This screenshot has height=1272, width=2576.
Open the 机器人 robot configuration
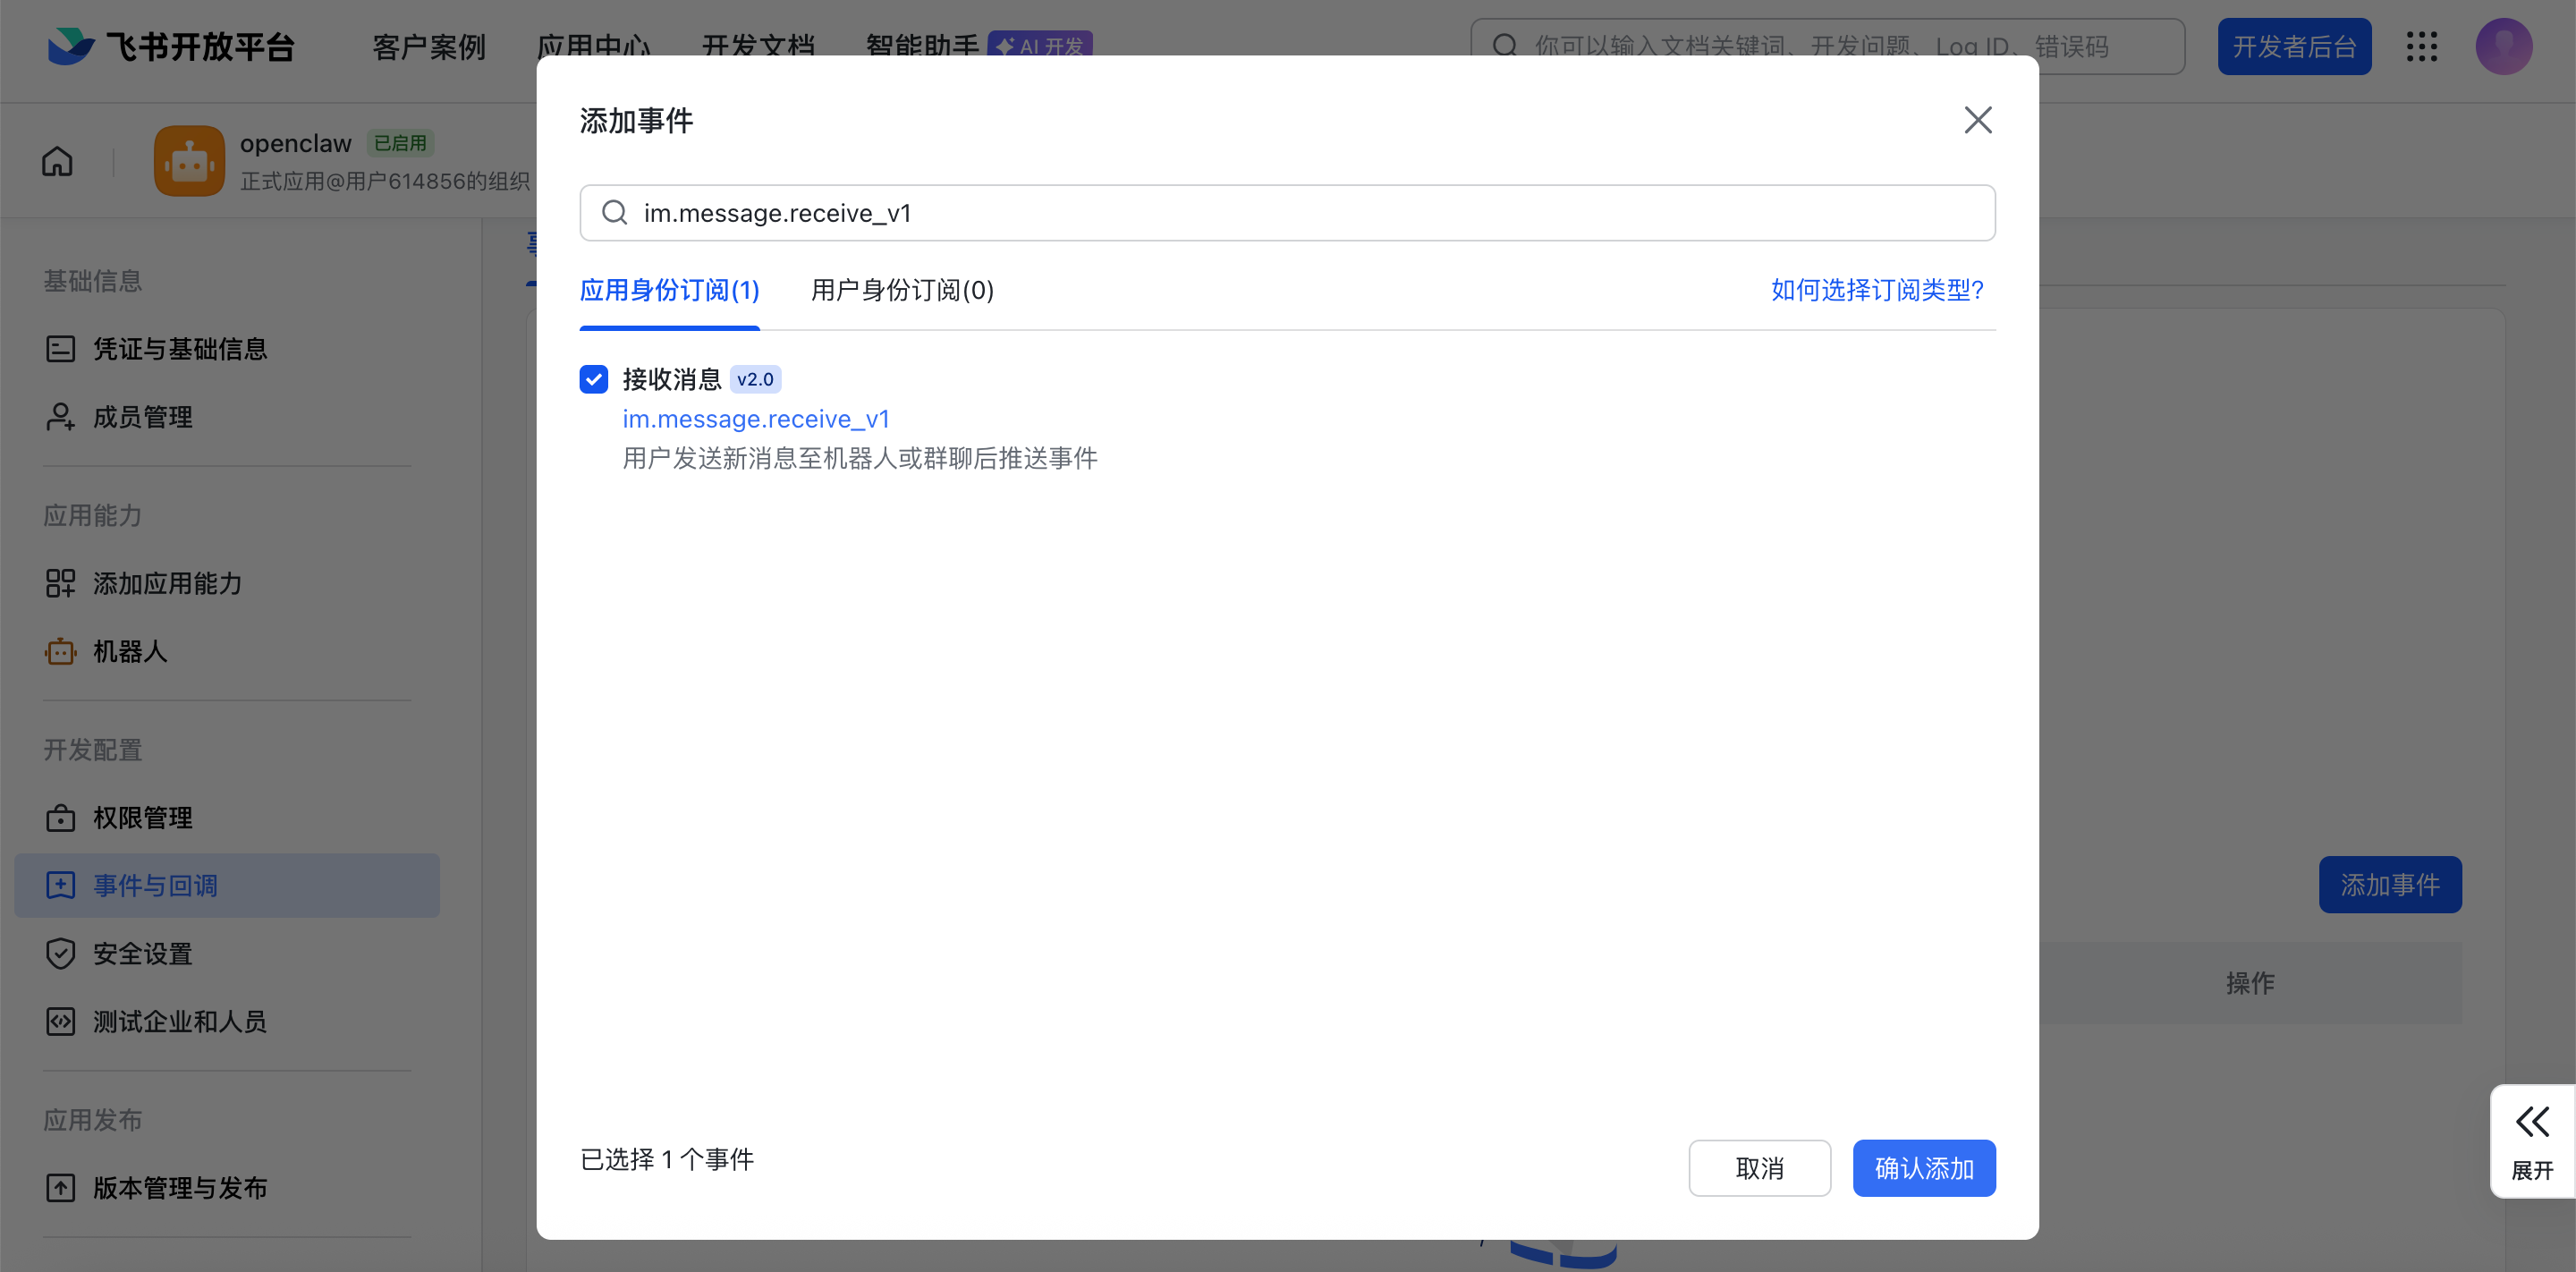click(x=130, y=651)
